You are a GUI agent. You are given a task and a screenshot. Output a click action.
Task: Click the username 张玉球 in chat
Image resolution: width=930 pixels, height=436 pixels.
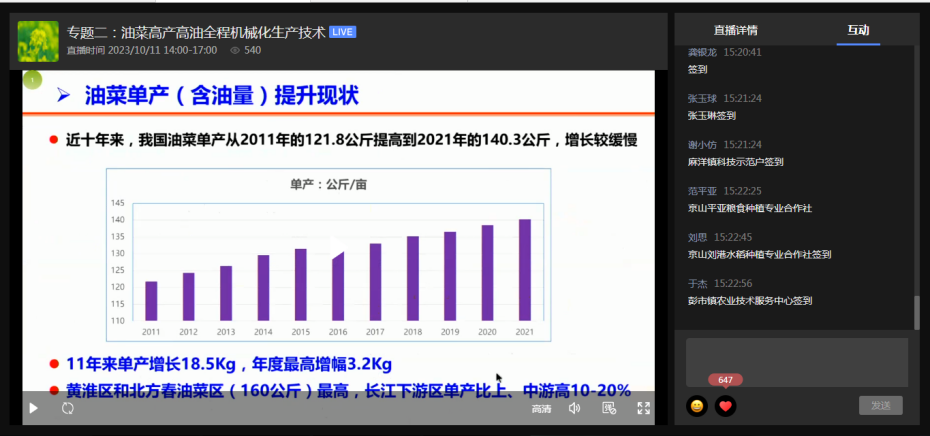702,99
